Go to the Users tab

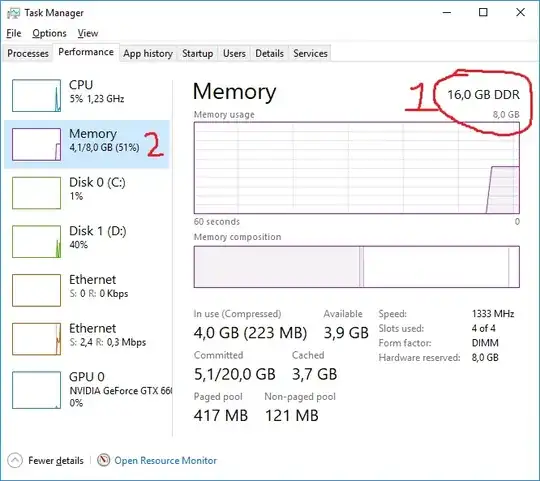tap(234, 53)
